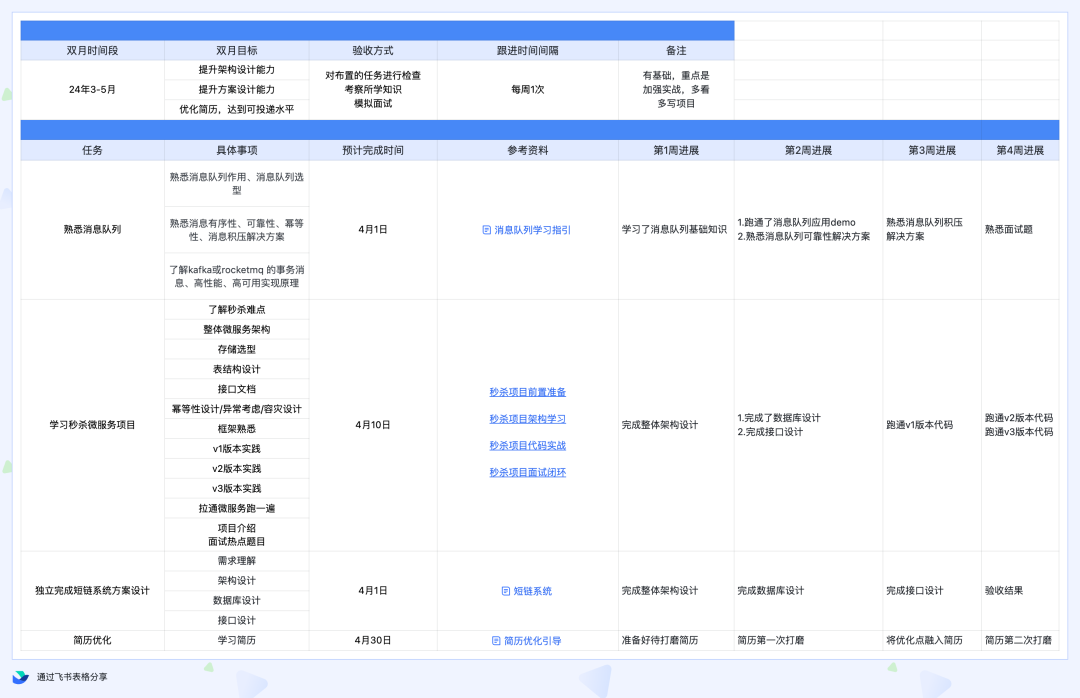The image size is (1080, 698).
Task: Select the 简历第一次打磨 cell
Action: coord(809,640)
